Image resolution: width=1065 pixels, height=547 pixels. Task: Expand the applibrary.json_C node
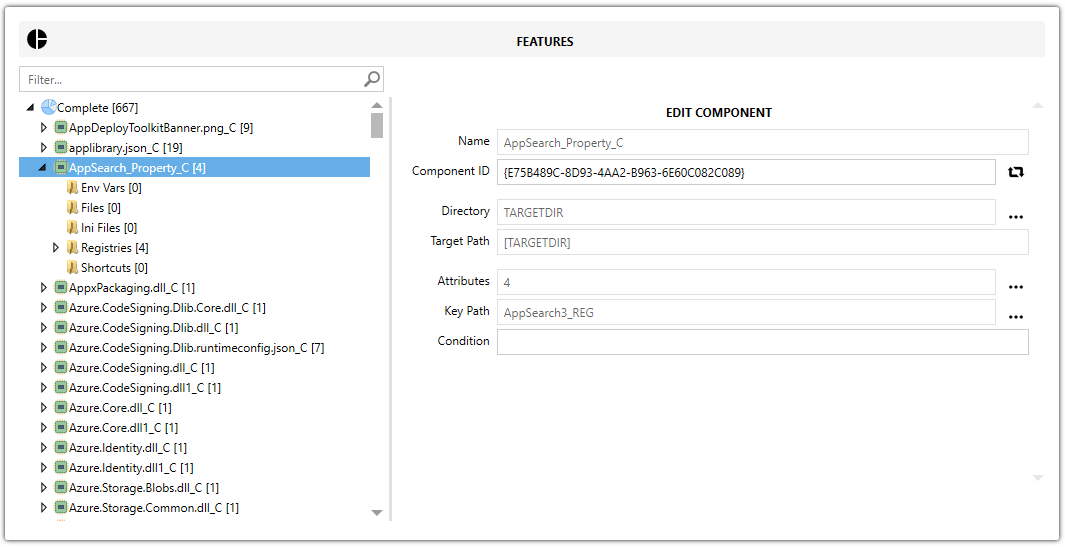(43, 147)
